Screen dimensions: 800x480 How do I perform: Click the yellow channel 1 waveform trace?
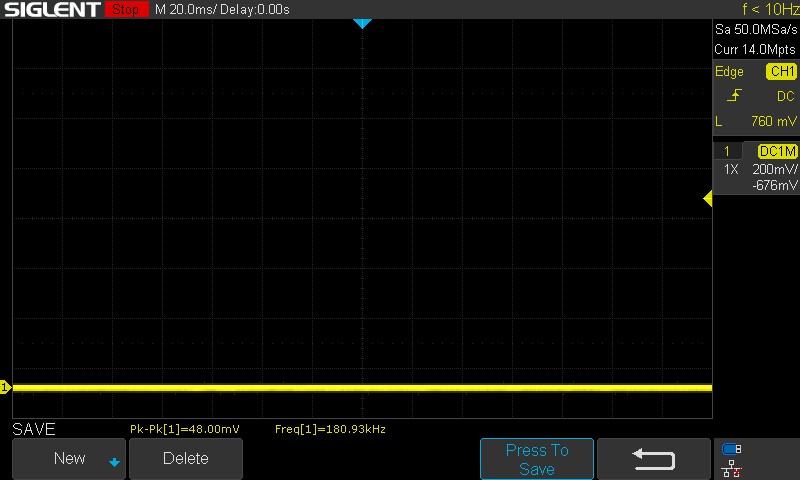pyautogui.click(x=362, y=388)
